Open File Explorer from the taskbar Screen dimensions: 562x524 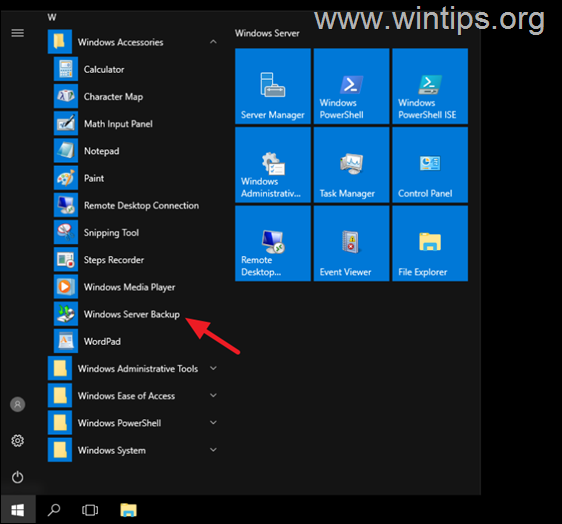[128, 510]
